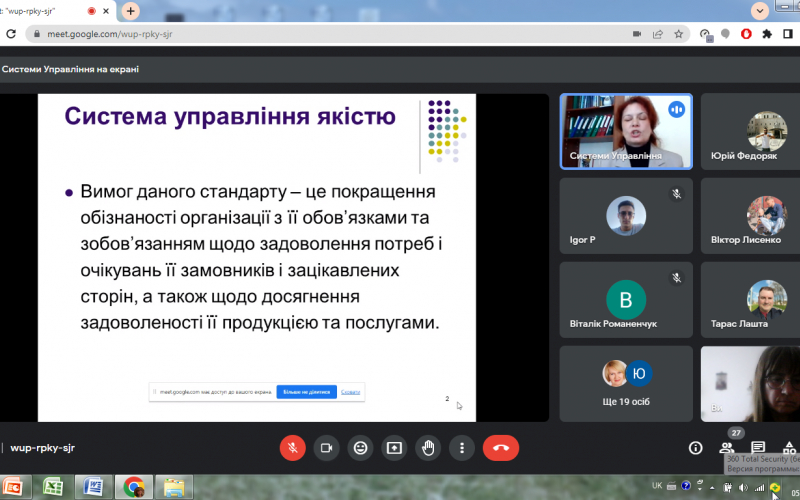Open Excel from the taskbar
Screen dimensions: 800x500
point(53,487)
